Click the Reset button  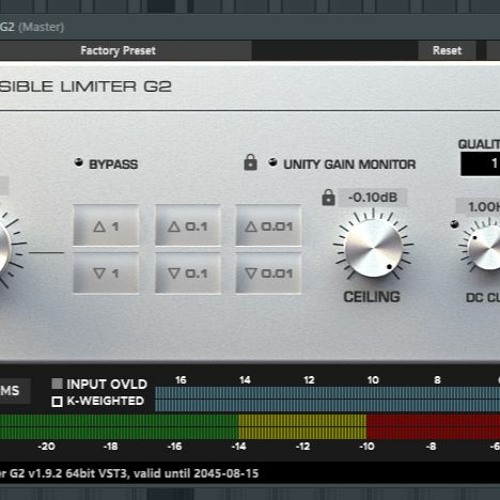[447, 51]
